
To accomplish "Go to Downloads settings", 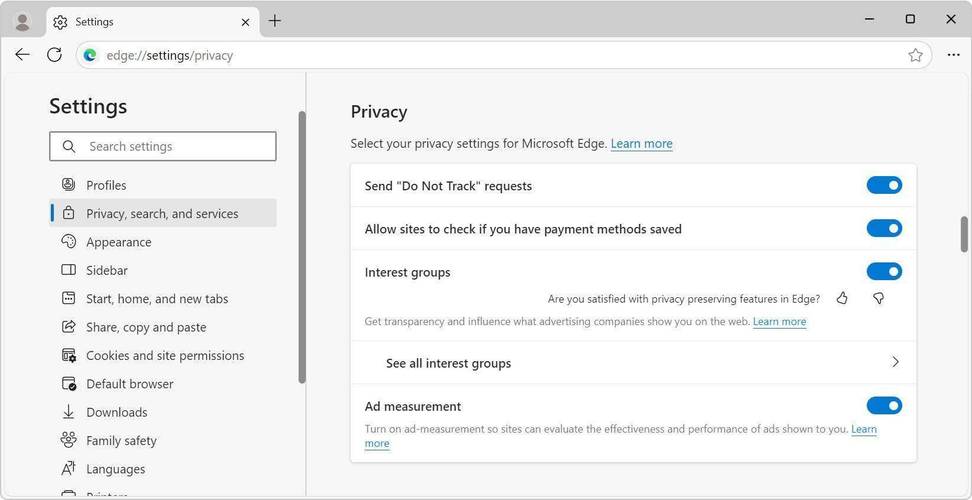I will [116, 412].
